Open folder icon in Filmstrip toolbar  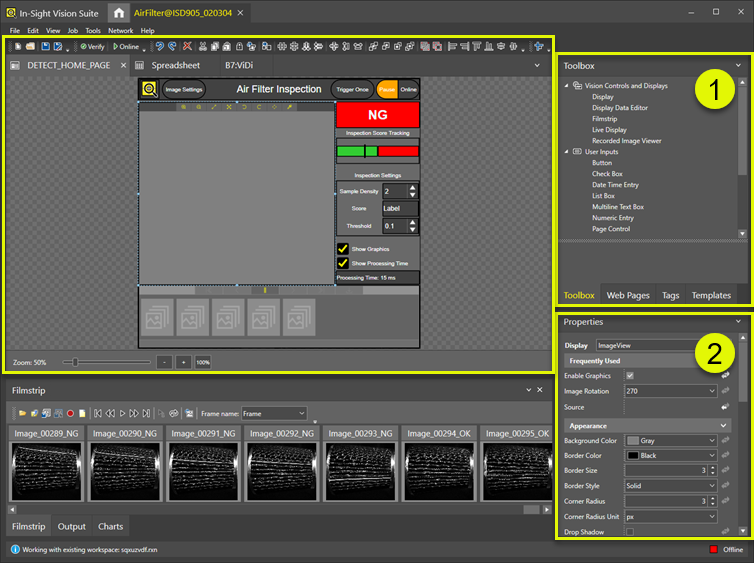coord(20,413)
